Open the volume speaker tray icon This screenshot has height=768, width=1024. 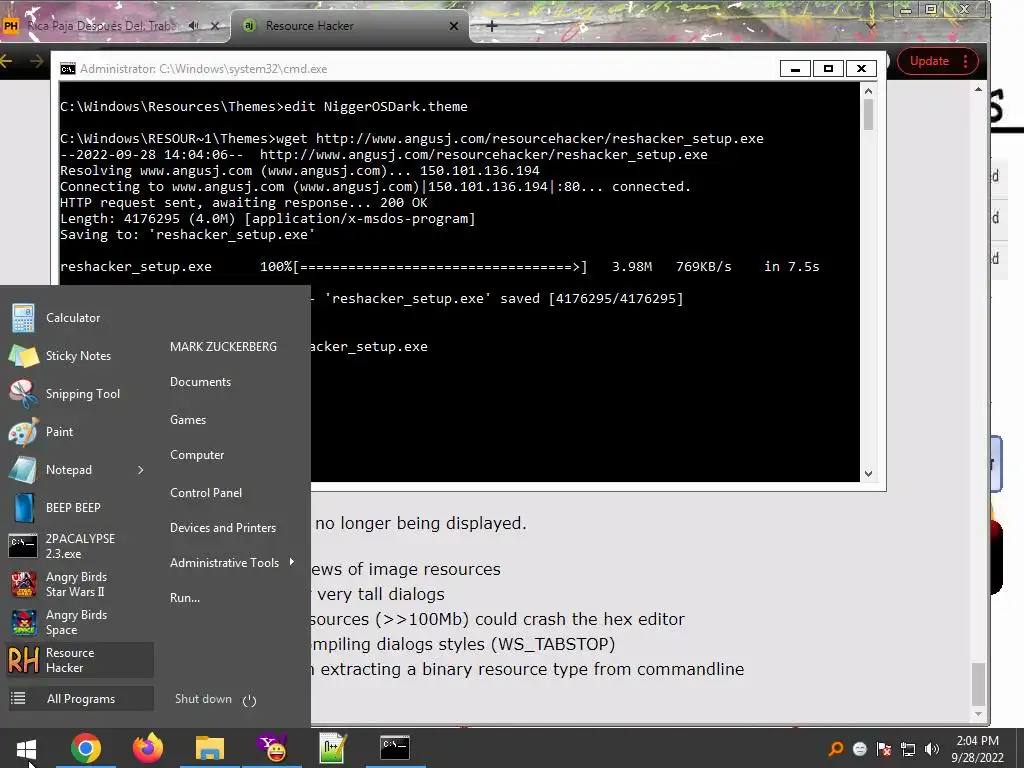click(932, 749)
